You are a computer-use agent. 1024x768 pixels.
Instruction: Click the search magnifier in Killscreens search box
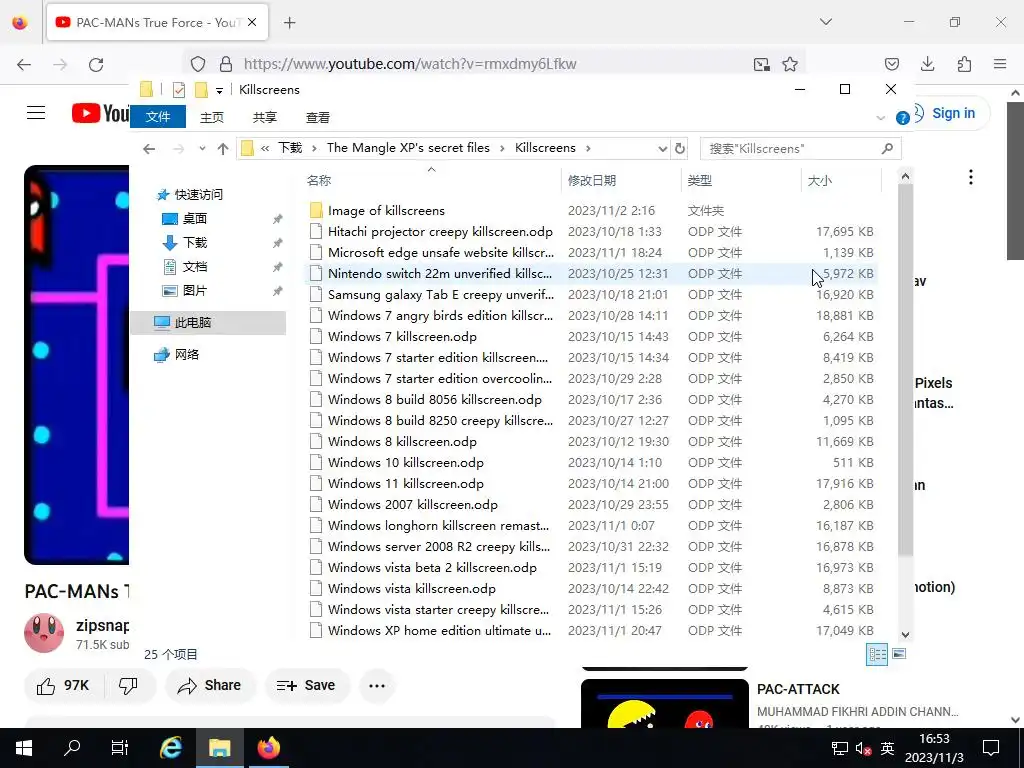[x=887, y=148]
